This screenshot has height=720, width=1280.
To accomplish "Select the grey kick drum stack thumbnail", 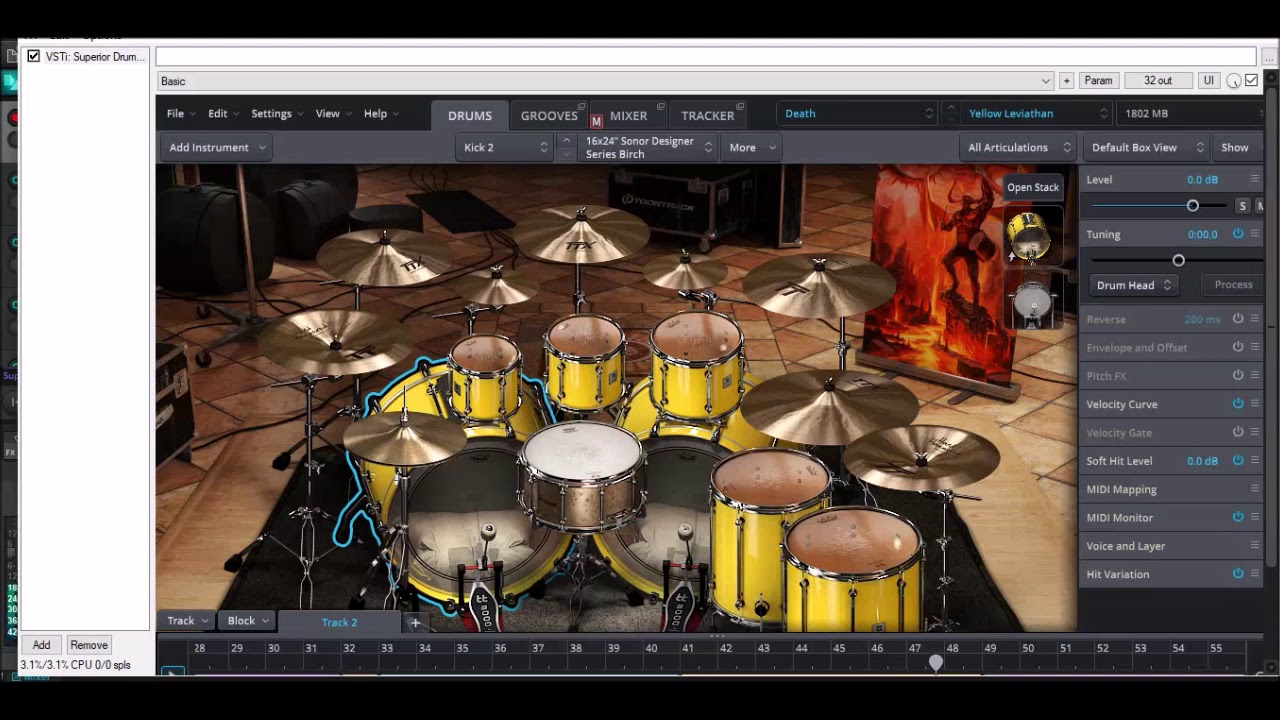I will pyautogui.click(x=1033, y=300).
